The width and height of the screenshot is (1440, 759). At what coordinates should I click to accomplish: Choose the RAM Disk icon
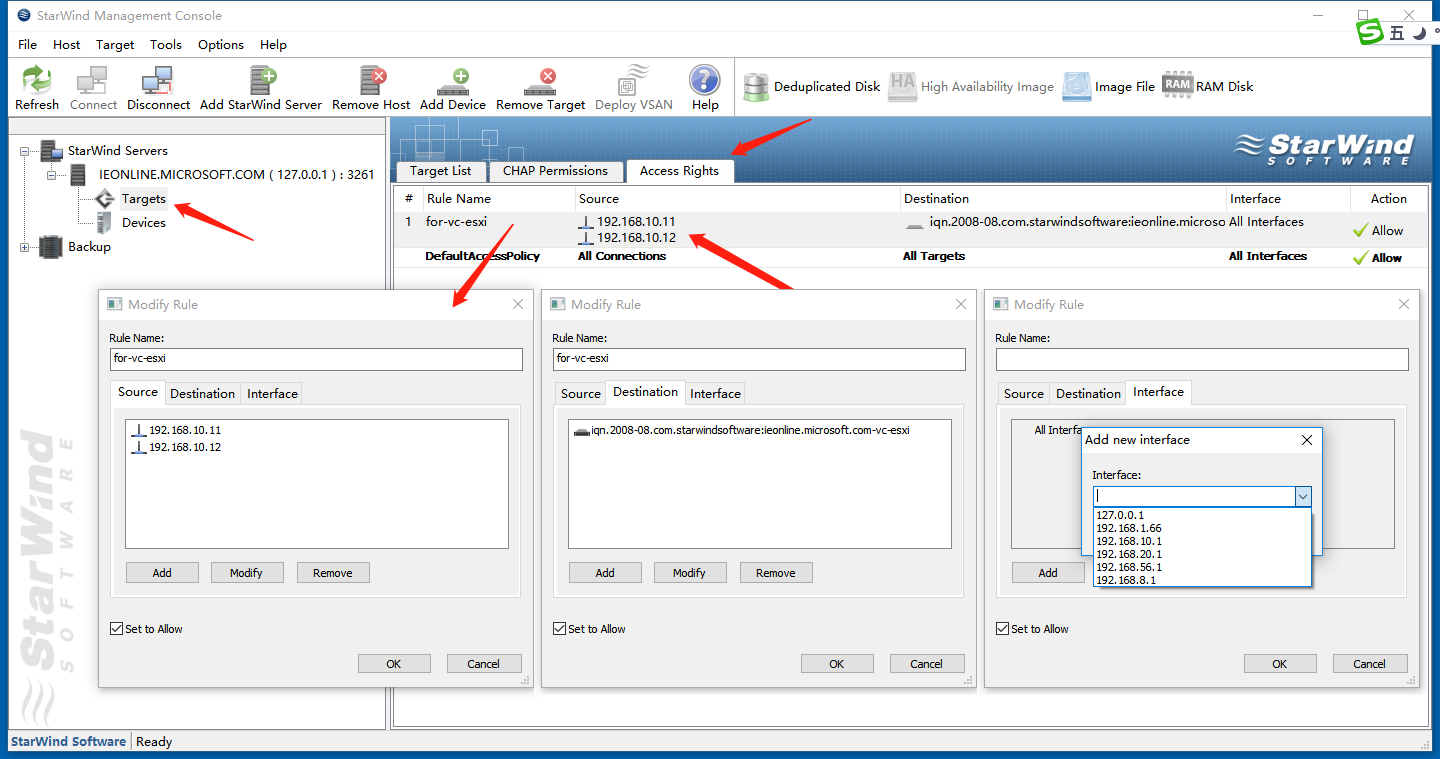coord(1177,85)
